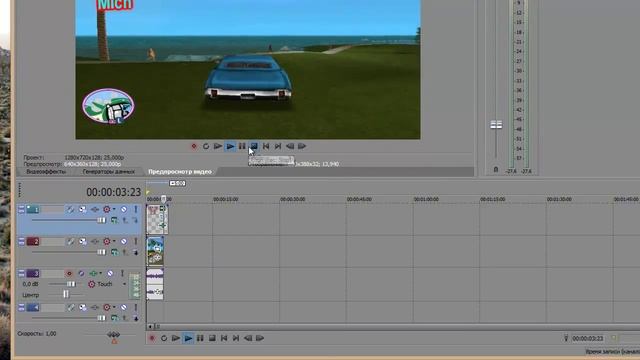Previous frame button in the timeline transport bar
This screenshot has width=640, height=360.
click(248, 338)
